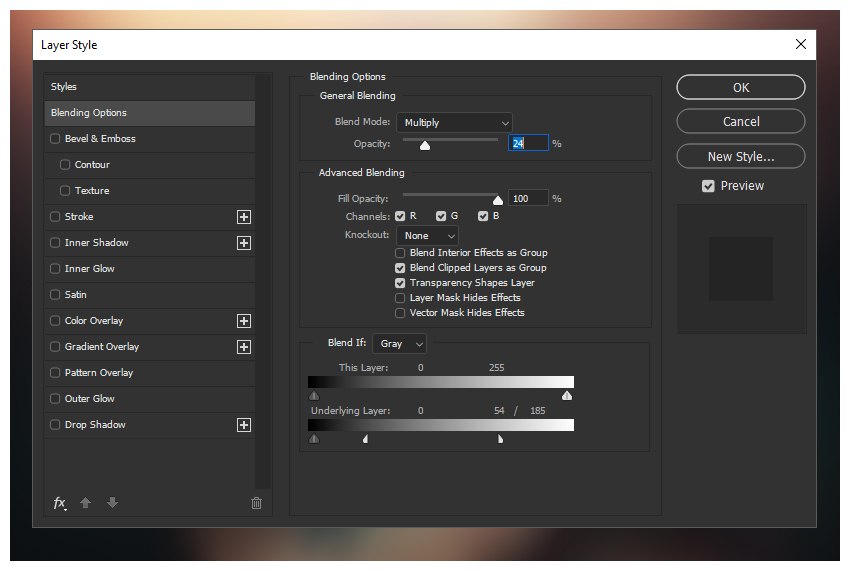The height and width of the screenshot is (571, 850).
Task: Tick the Stroke effect checkbox
Action: click(55, 216)
